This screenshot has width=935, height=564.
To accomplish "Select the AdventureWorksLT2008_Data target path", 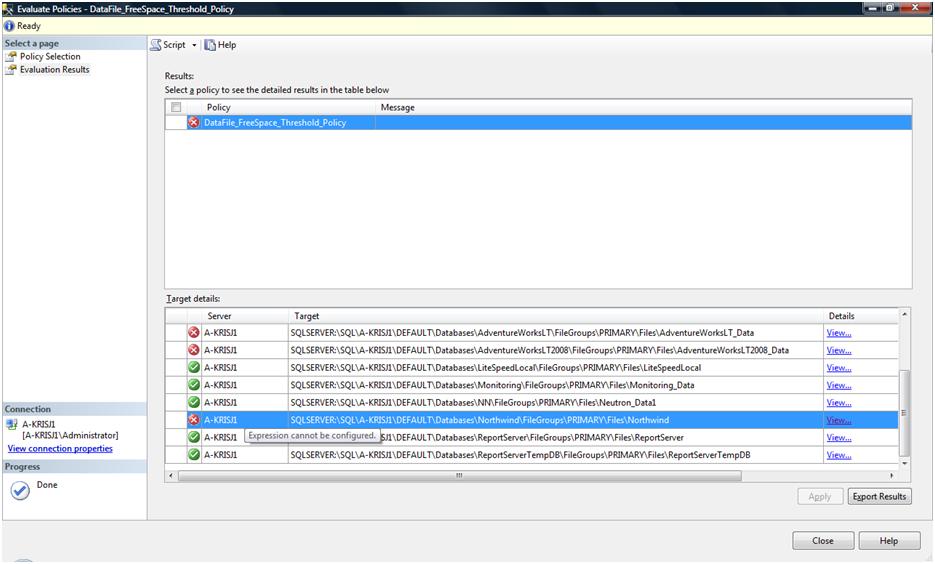I will (x=540, y=350).
